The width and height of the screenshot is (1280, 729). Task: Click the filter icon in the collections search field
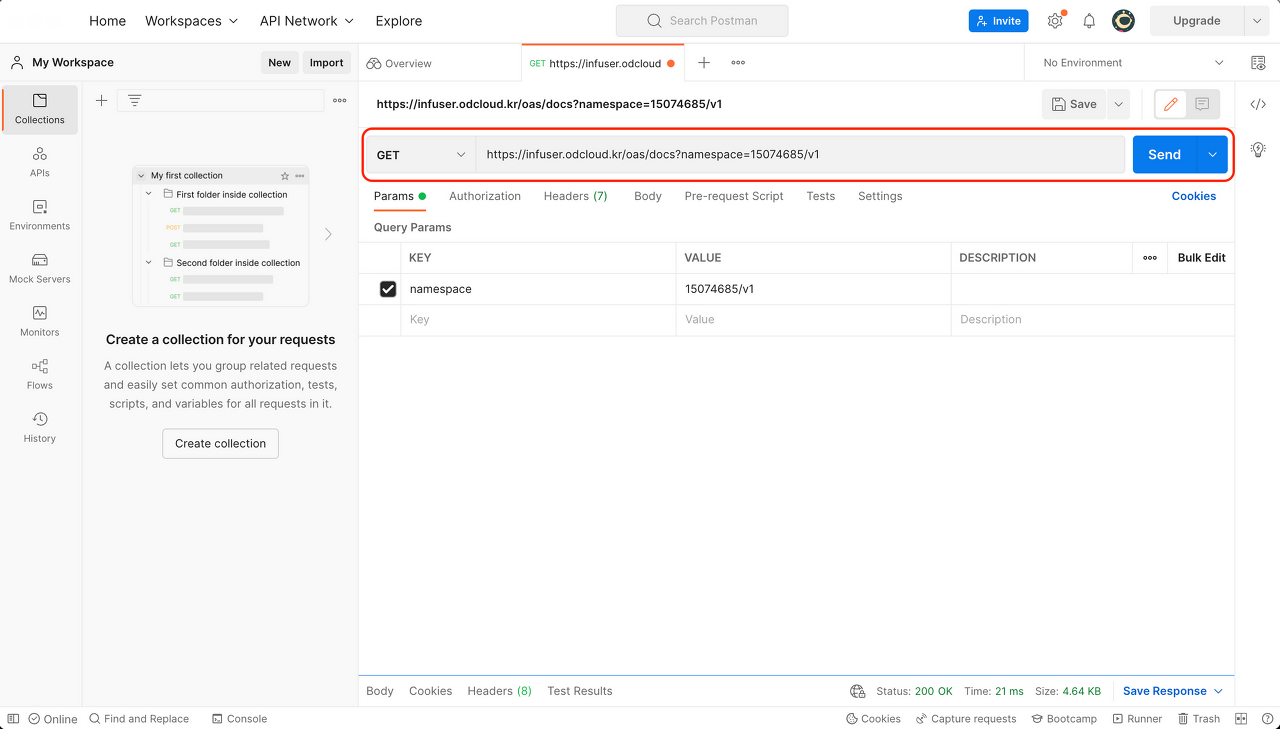coord(134,100)
